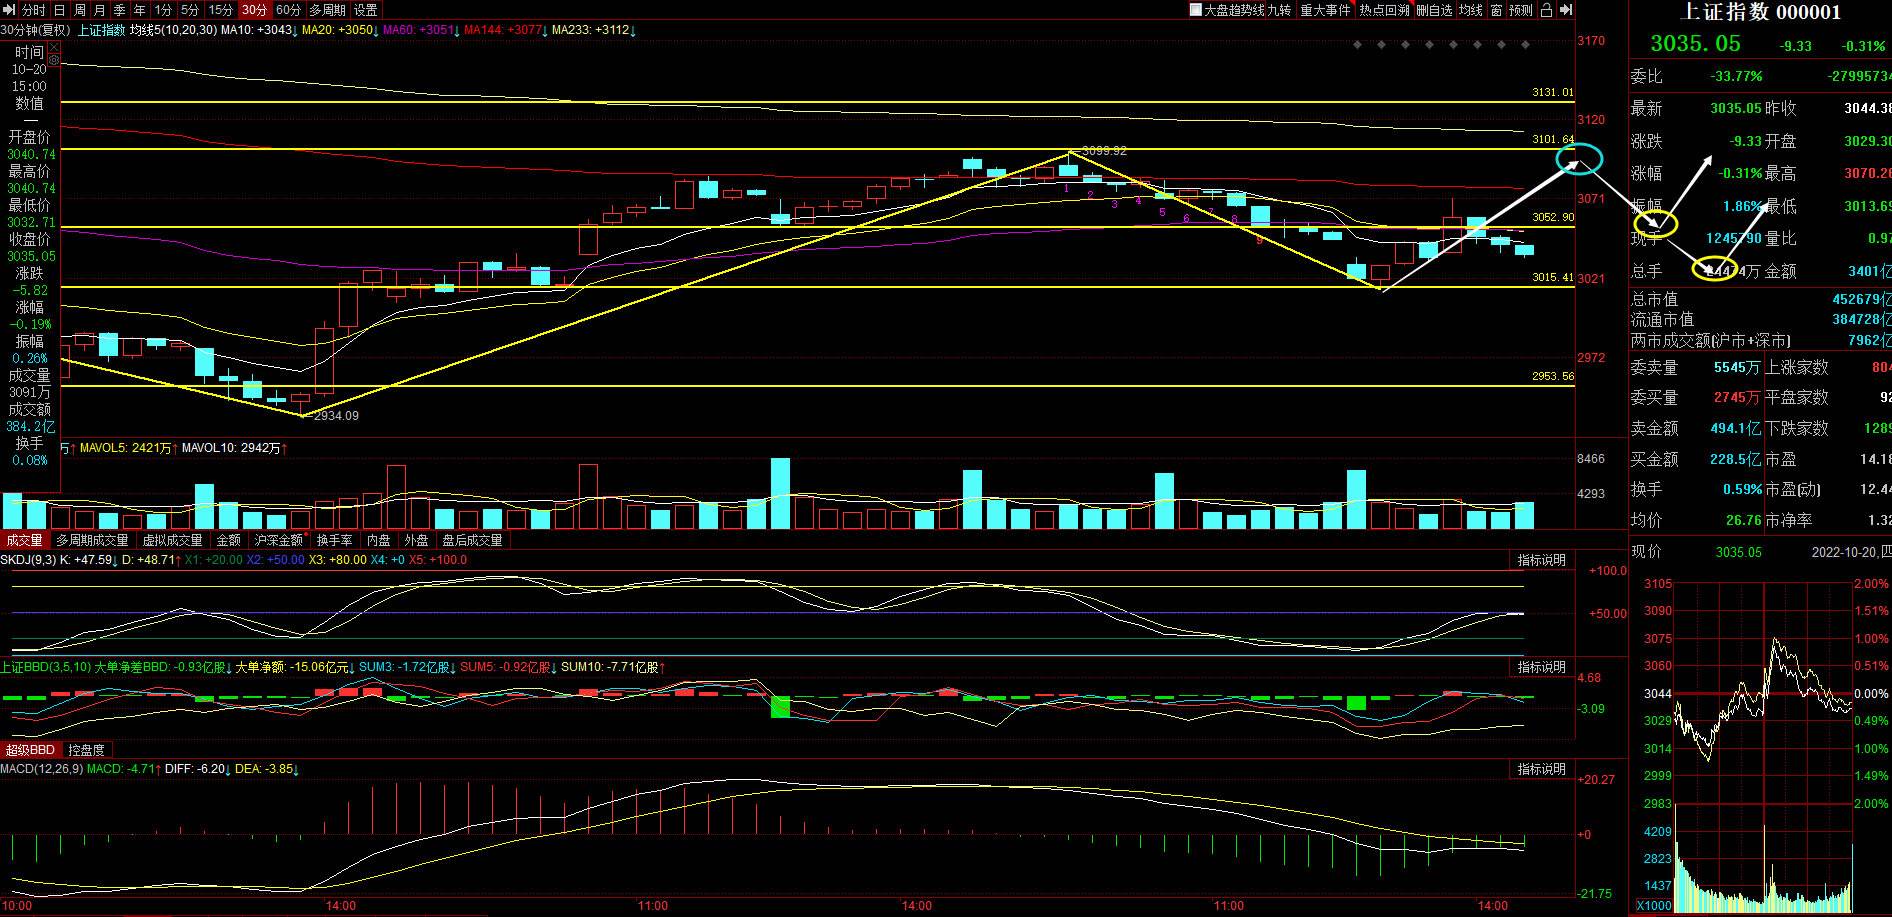Select the 超级BBD tab
1892x917 pixels.
(x=31, y=750)
